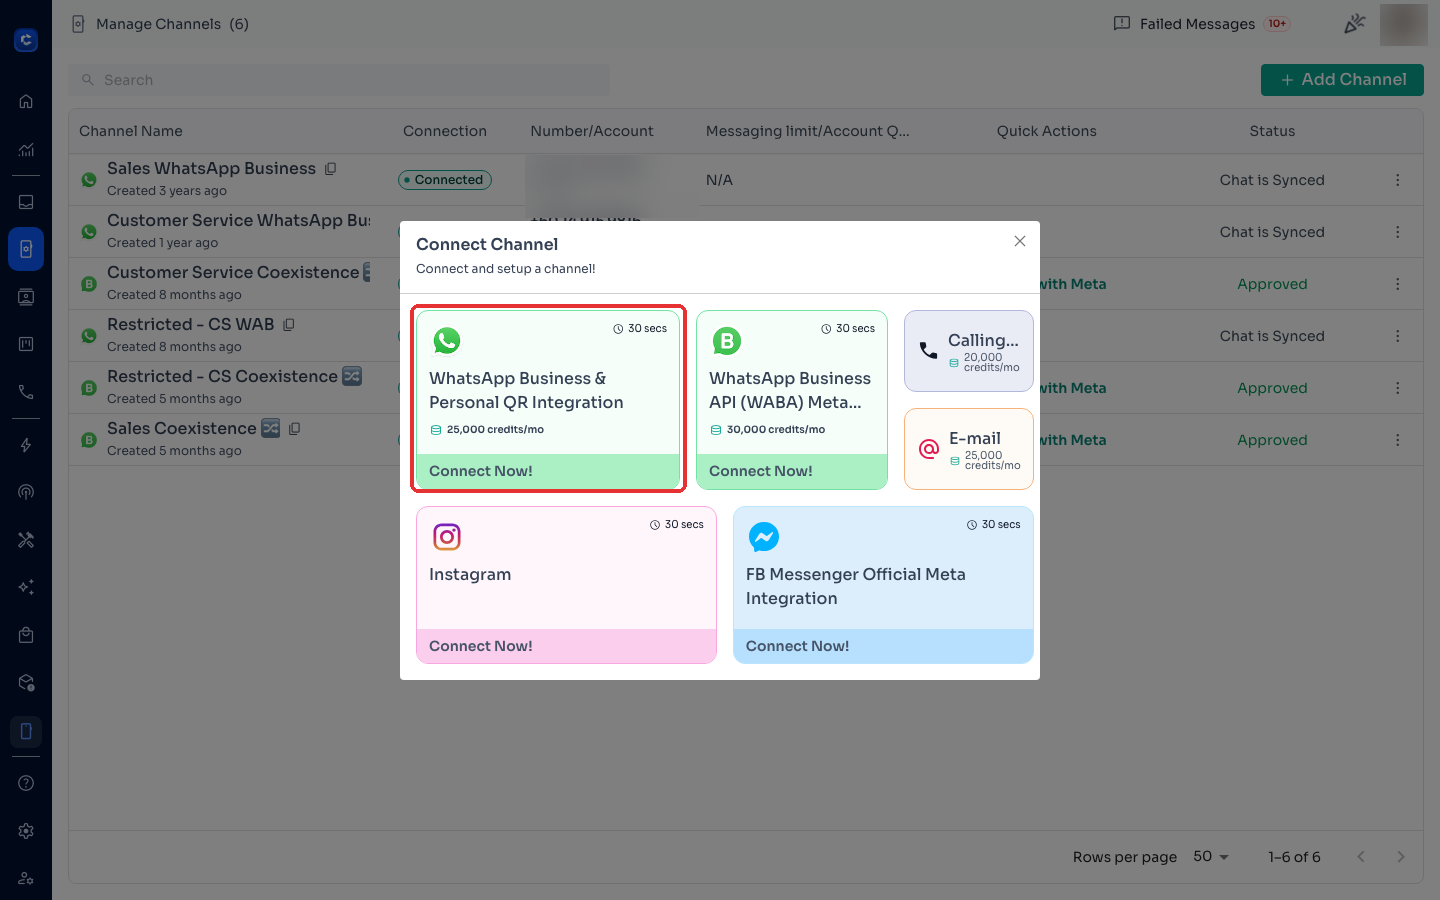Click the Customer Service Coexistence channel name
Image resolution: width=1440 pixels, height=900 pixels.
click(x=233, y=272)
